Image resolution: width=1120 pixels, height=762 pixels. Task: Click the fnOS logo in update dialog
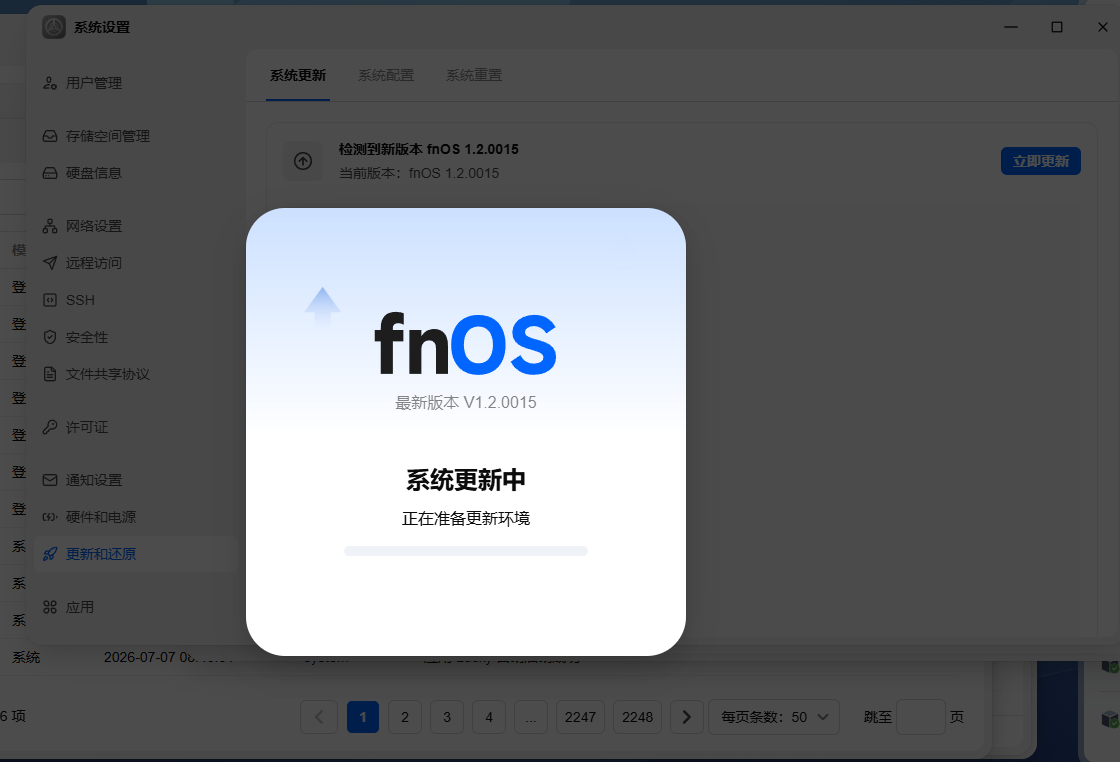tap(466, 343)
